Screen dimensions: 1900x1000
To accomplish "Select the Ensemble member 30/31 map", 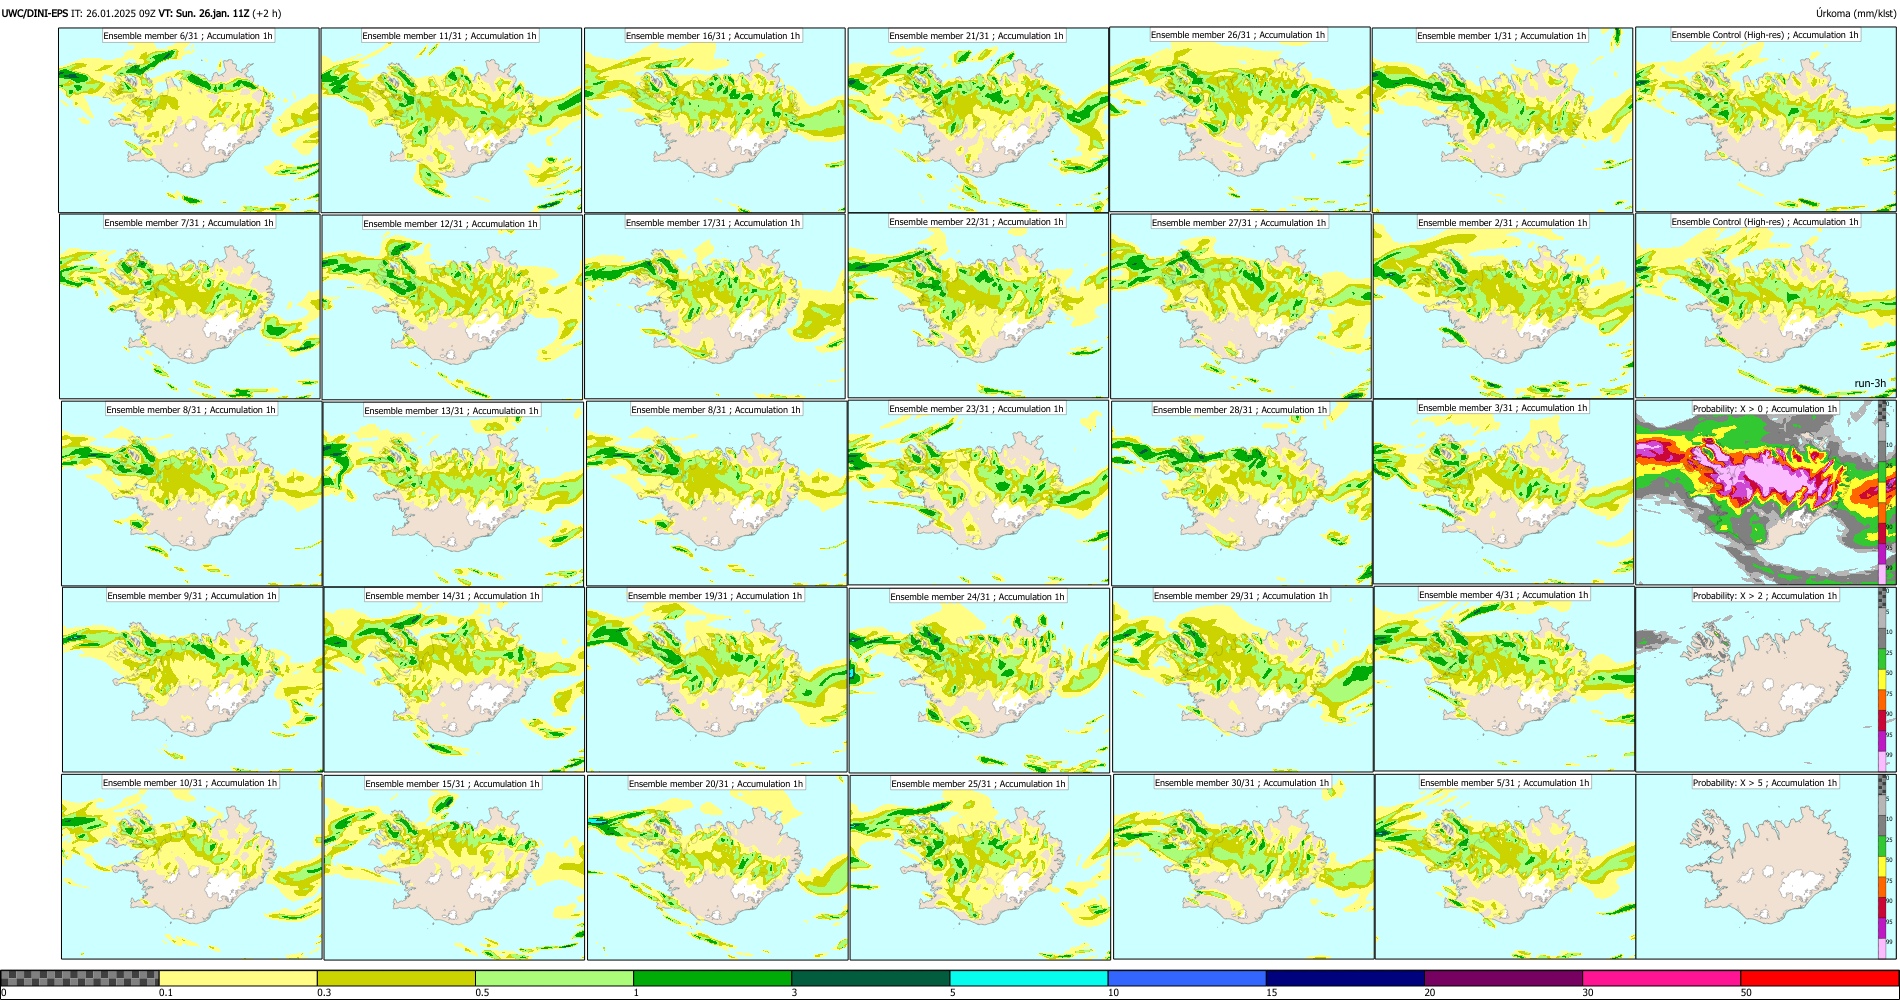I will 1243,867.
